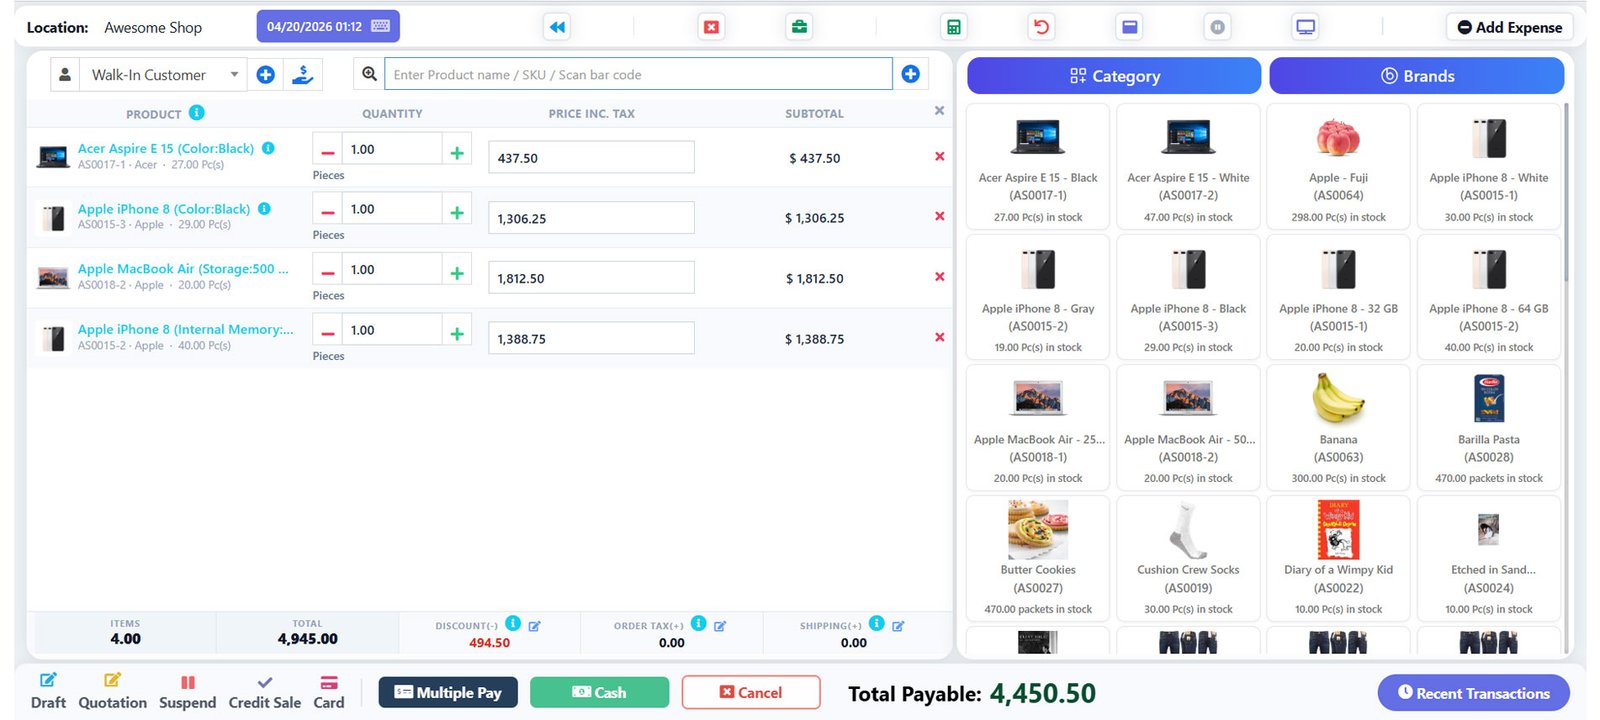Save sale as Draft
The height and width of the screenshot is (720, 1600).
pos(48,692)
